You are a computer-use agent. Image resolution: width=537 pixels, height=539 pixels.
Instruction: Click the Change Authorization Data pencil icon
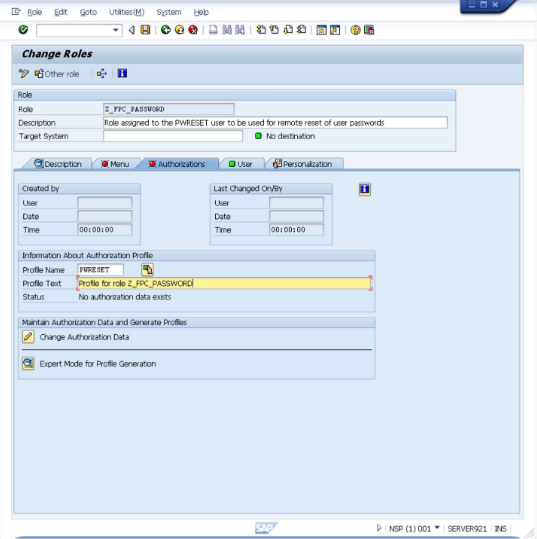point(28,337)
